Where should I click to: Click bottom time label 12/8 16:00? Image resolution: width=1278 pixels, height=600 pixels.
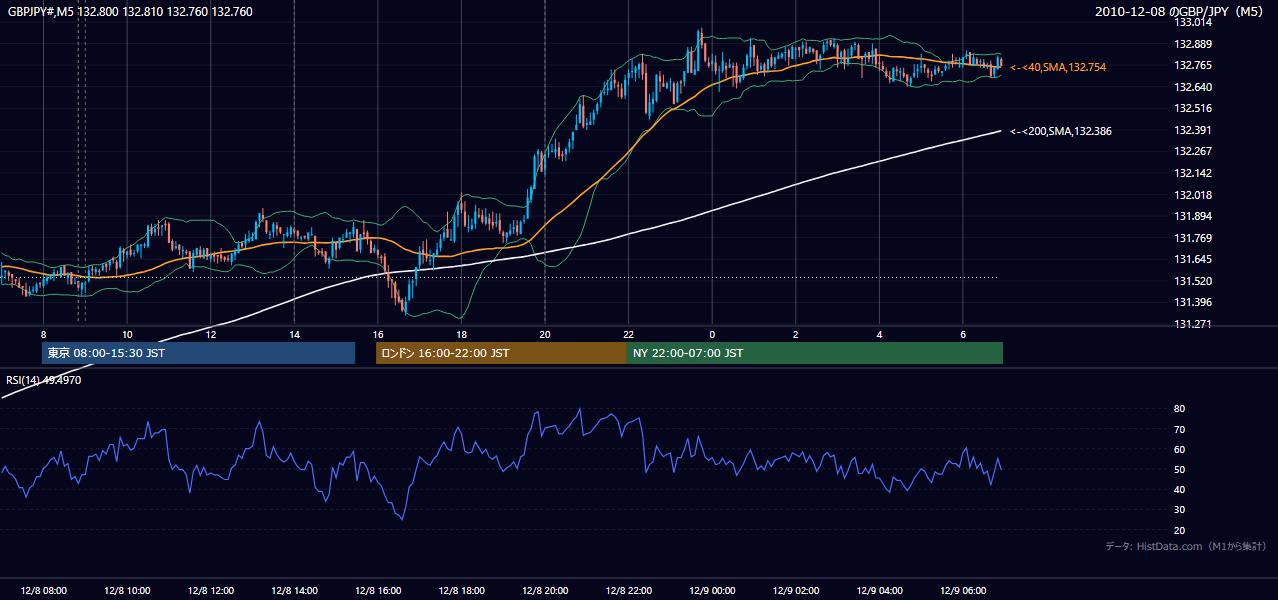tap(377, 590)
